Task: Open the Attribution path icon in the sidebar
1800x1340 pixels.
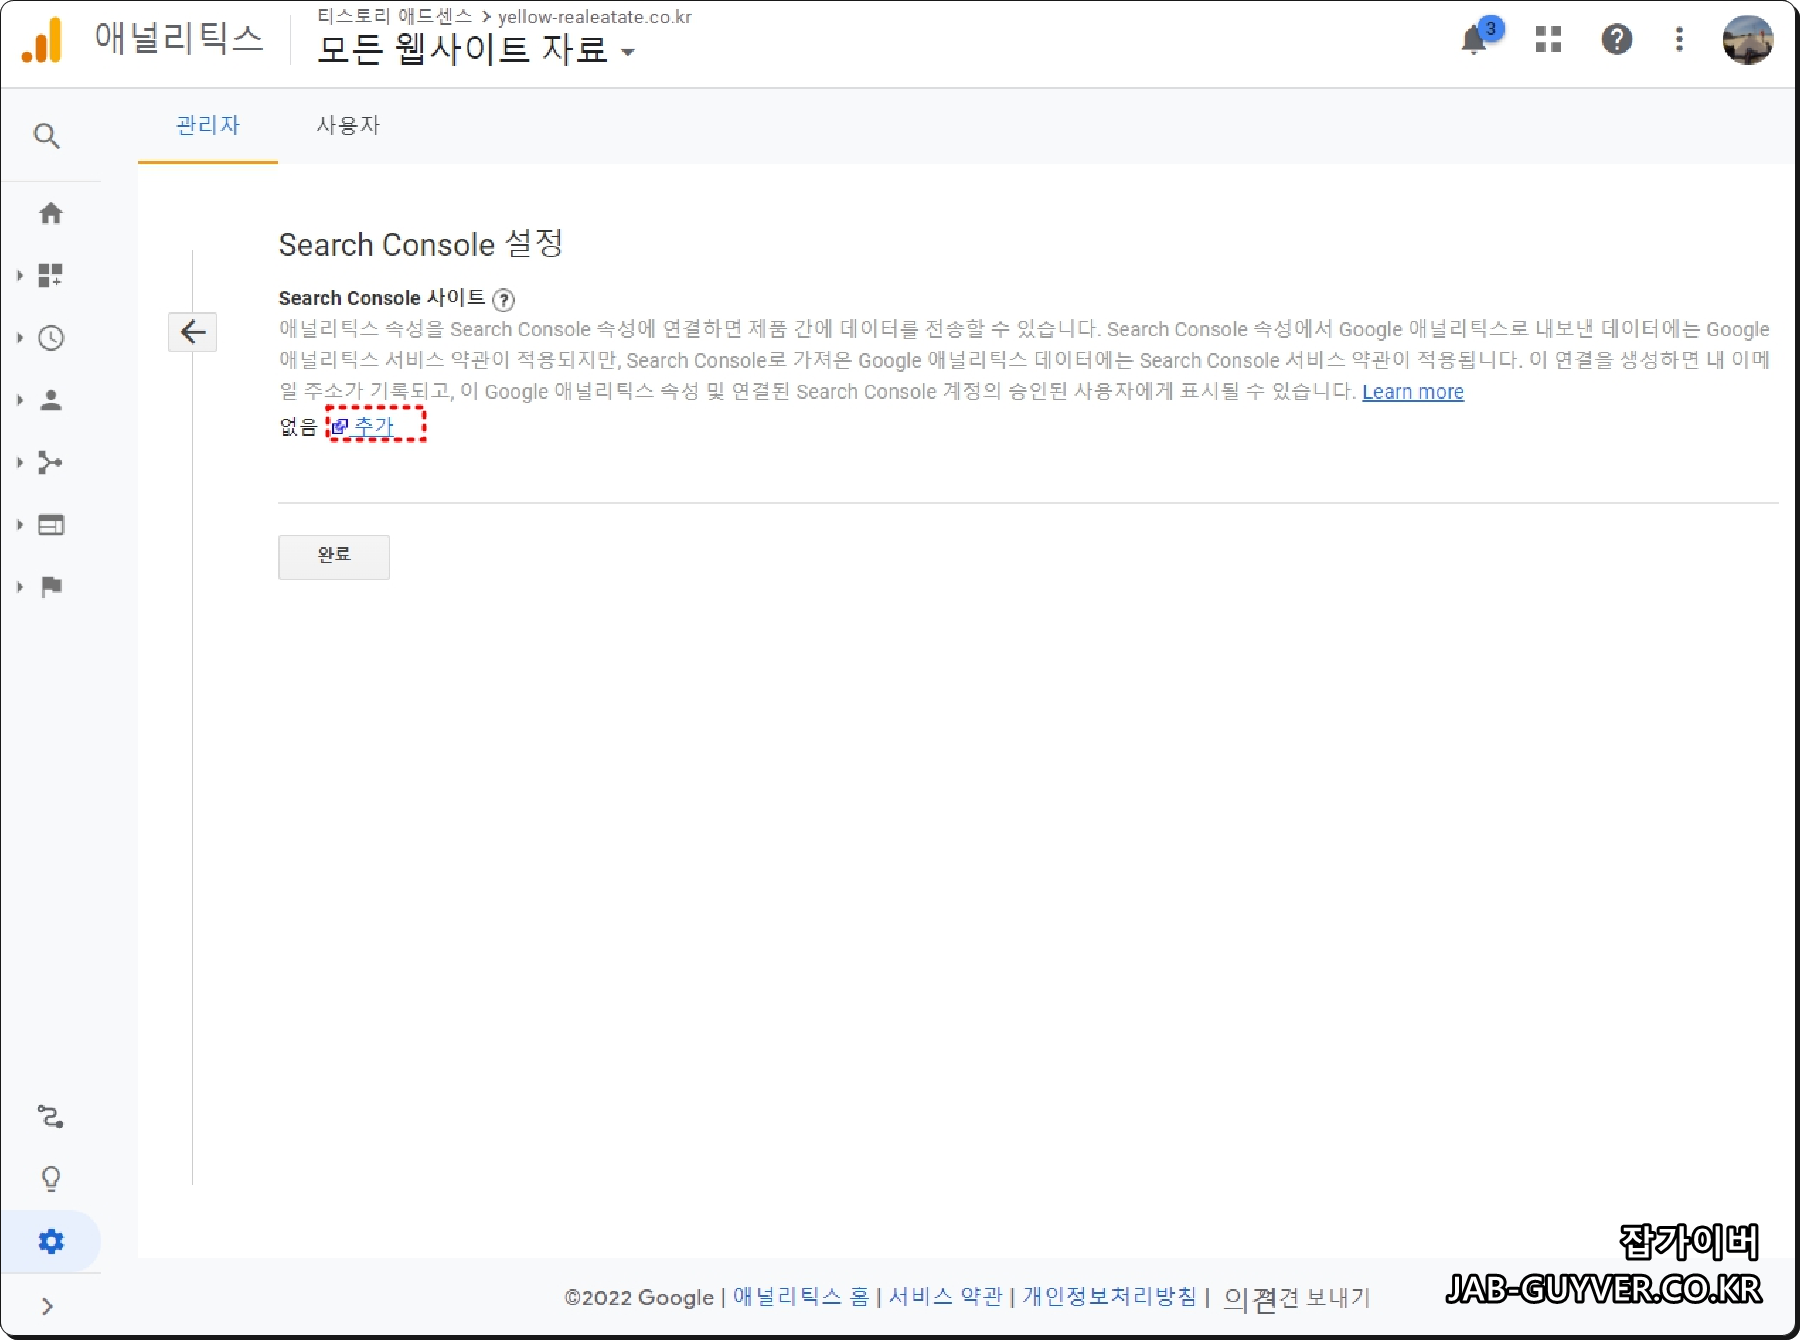Action: 51,1116
